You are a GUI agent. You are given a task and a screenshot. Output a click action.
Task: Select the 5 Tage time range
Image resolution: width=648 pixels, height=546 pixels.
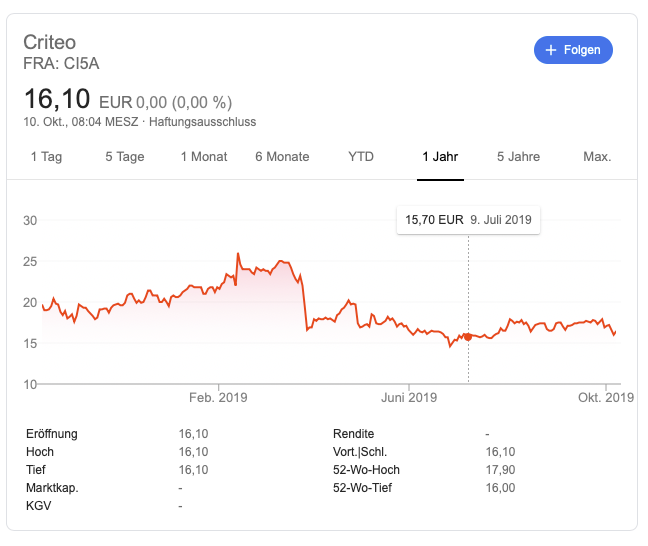click(125, 157)
